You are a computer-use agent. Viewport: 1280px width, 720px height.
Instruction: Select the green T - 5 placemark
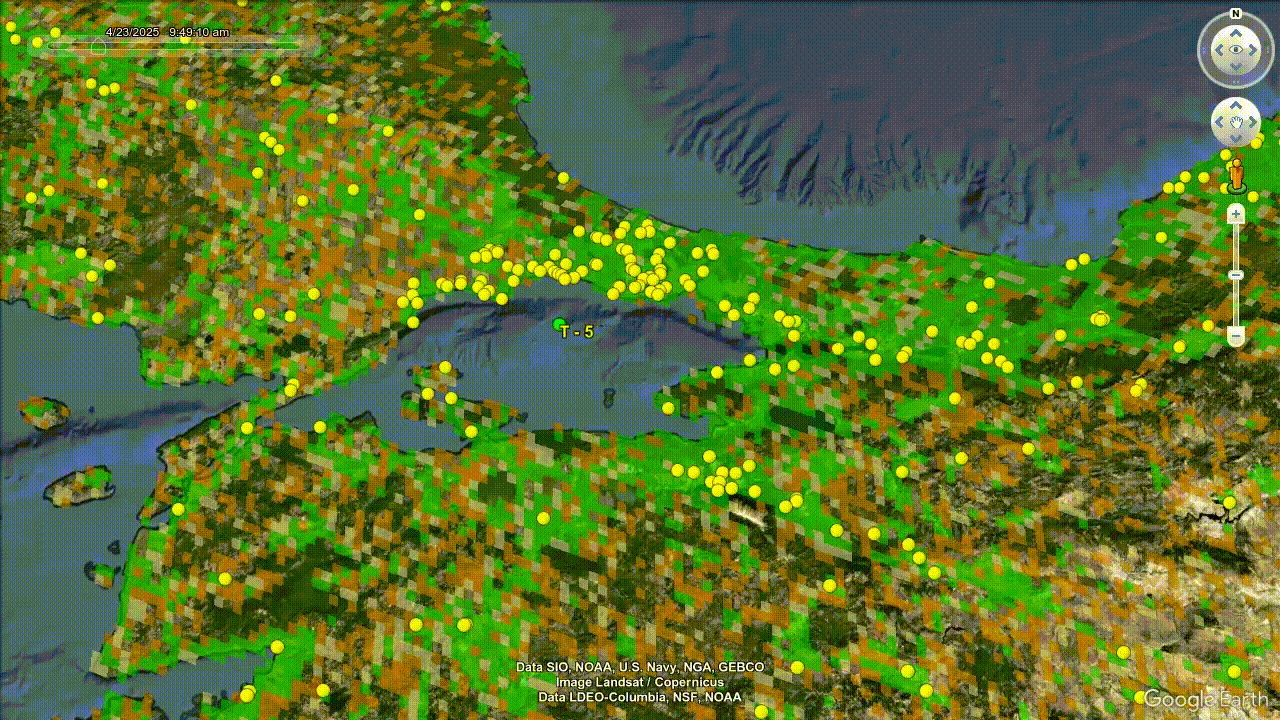tap(559, 323)
